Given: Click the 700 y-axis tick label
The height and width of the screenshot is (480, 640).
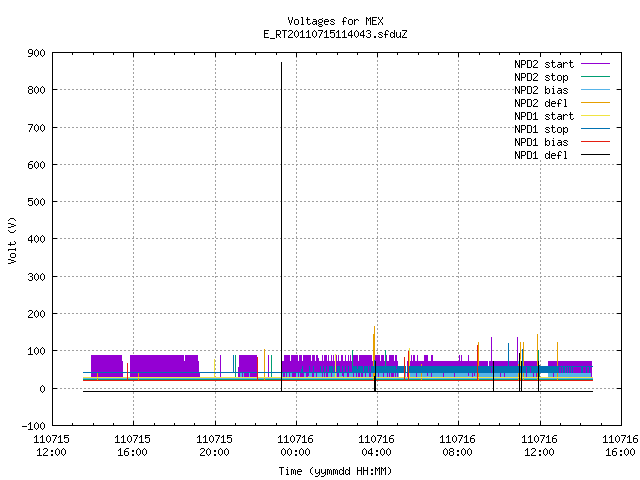Looking at the screenshot, I should tap(37, 128).
